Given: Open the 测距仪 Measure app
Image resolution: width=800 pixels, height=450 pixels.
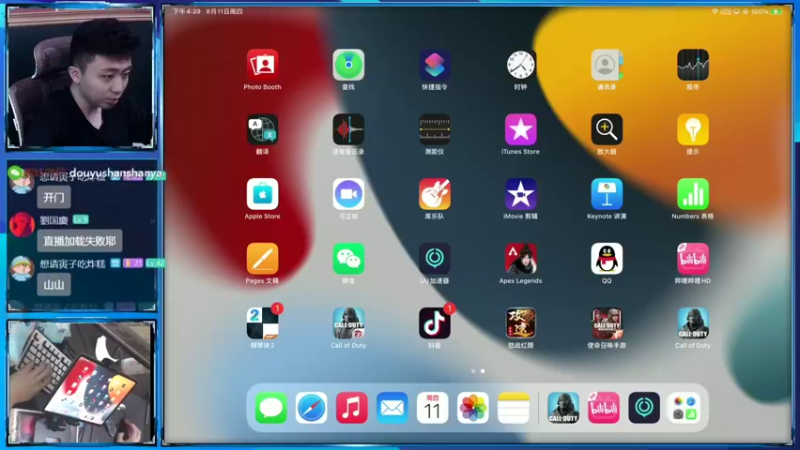Looking at the screenshot, I should pyautogui.click(x=434, y=130).
